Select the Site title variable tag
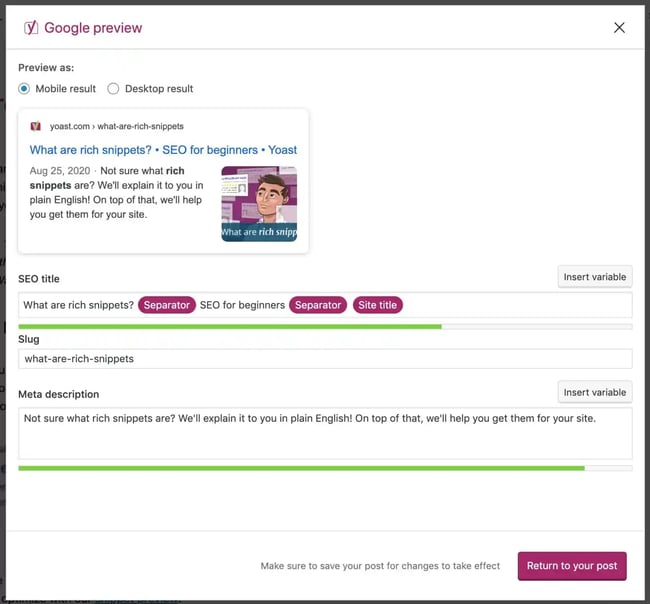Viewport: 650px width, 604px height. tap(377, 305)
